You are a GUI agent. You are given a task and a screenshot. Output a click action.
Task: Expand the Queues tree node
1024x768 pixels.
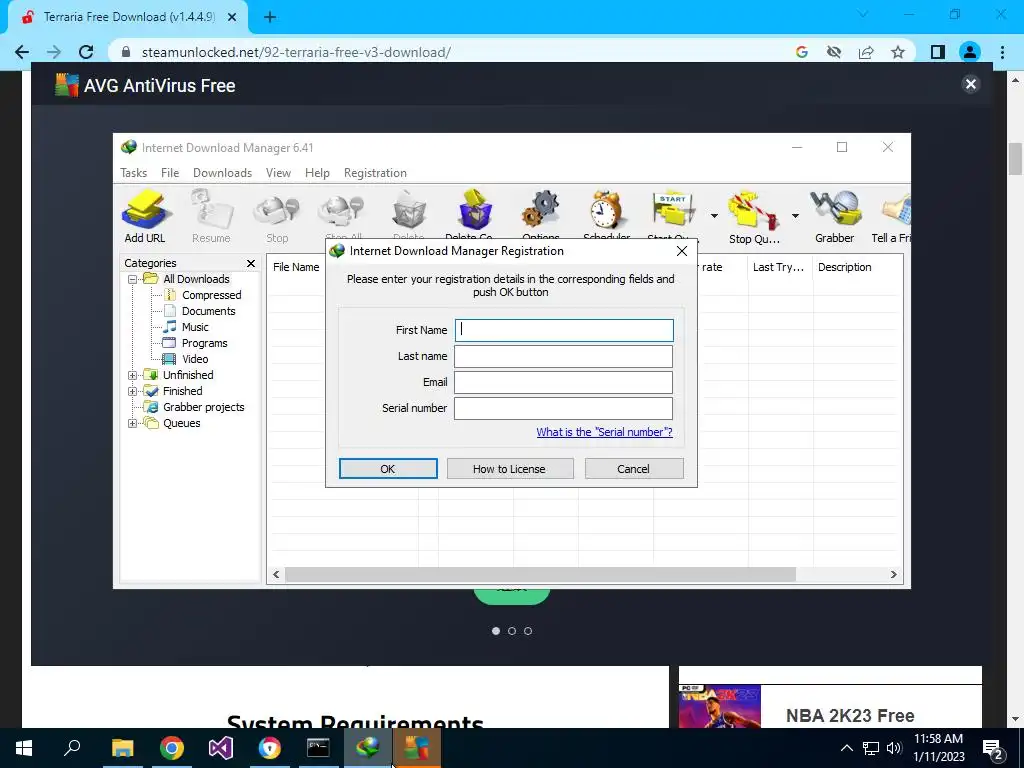tap(132, 423)
